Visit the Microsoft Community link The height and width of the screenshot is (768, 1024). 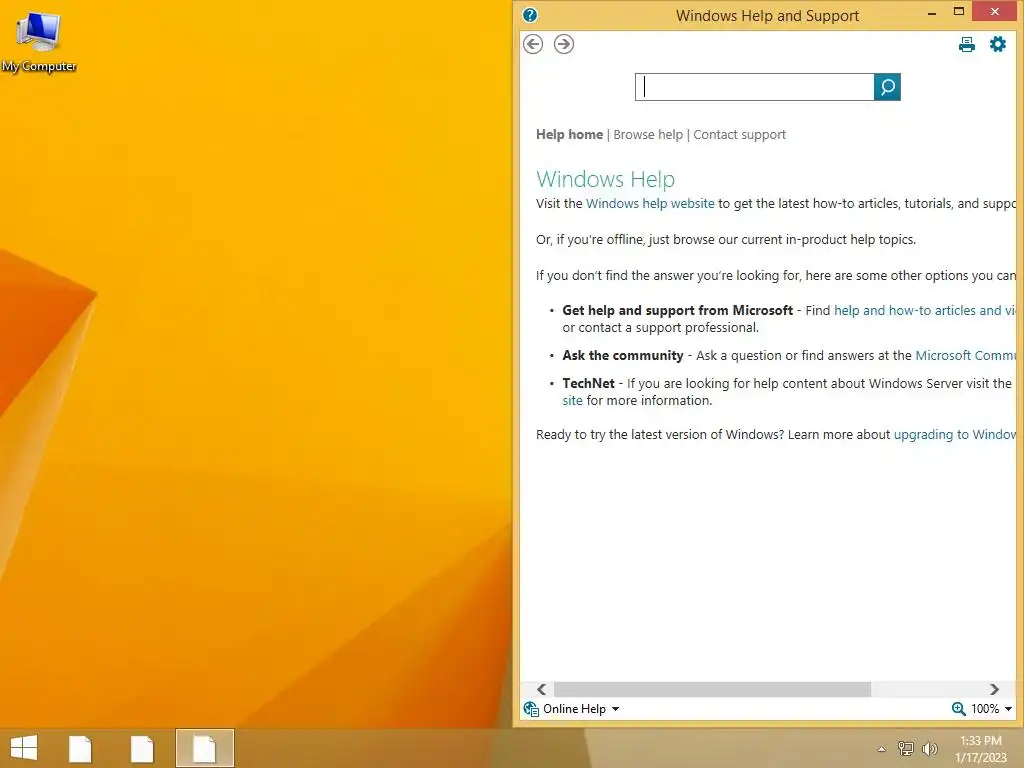(965, 356)
